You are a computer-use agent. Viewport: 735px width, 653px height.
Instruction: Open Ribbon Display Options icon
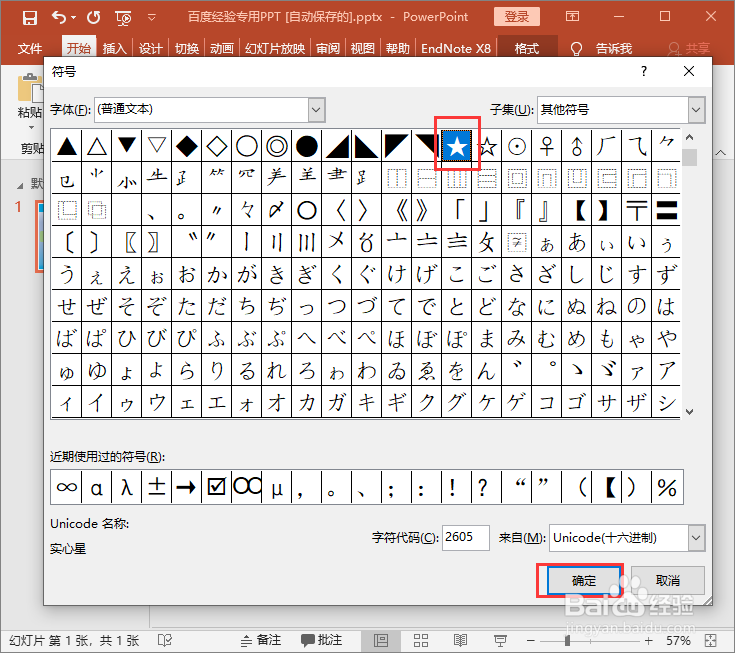tap(572, 17)
